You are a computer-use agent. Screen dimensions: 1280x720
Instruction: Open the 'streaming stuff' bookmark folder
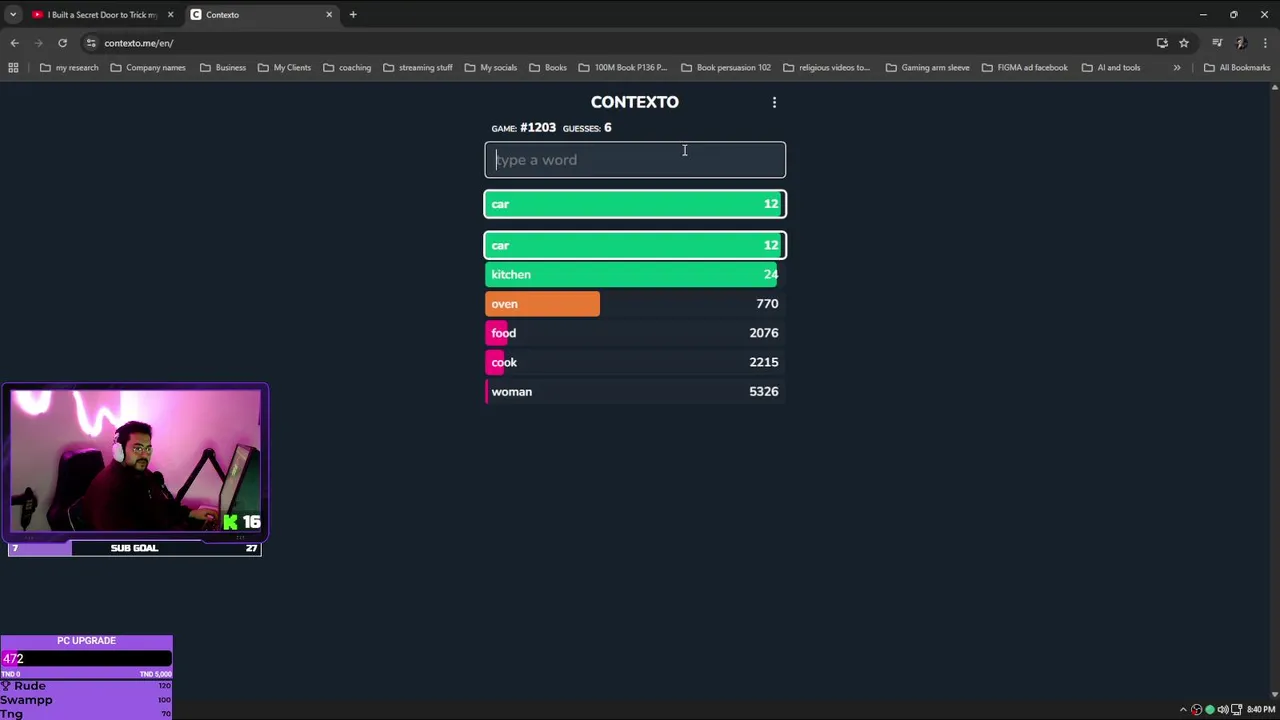coord(418,68)
